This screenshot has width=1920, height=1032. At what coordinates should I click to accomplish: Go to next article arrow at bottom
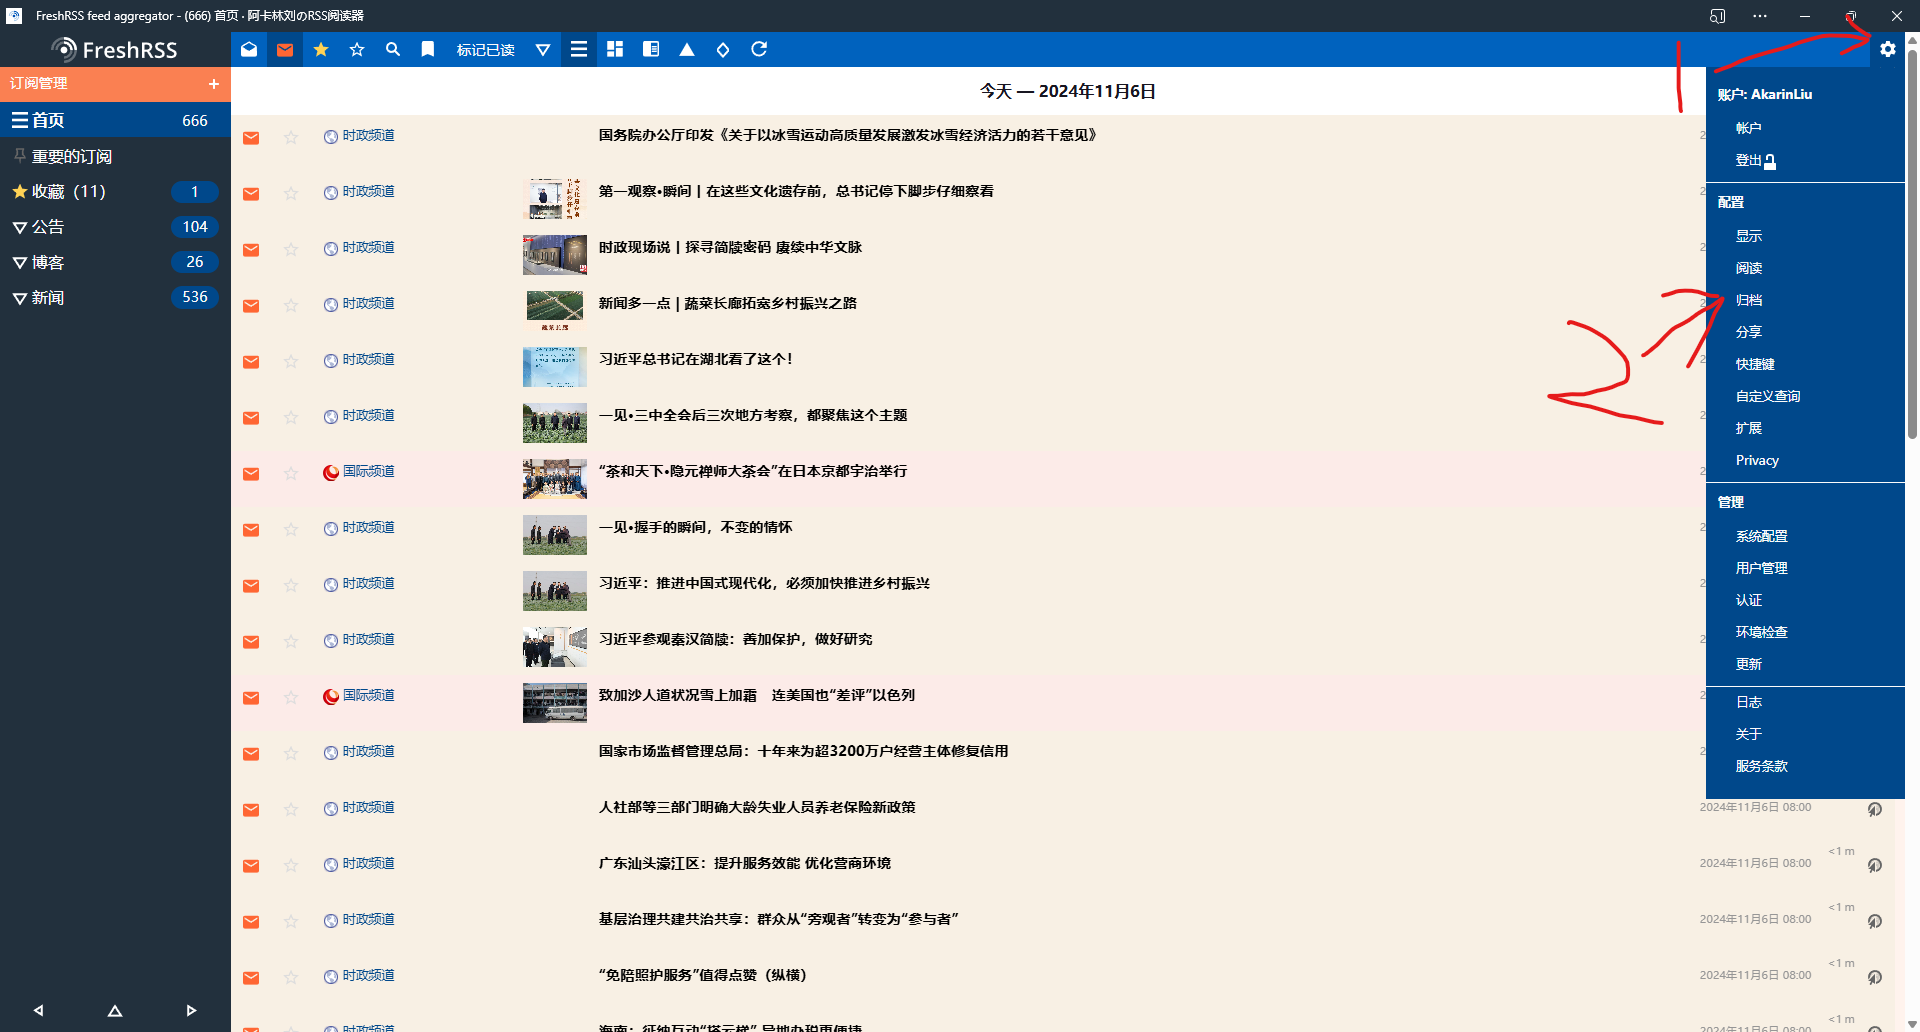(x=192, y=1010)
